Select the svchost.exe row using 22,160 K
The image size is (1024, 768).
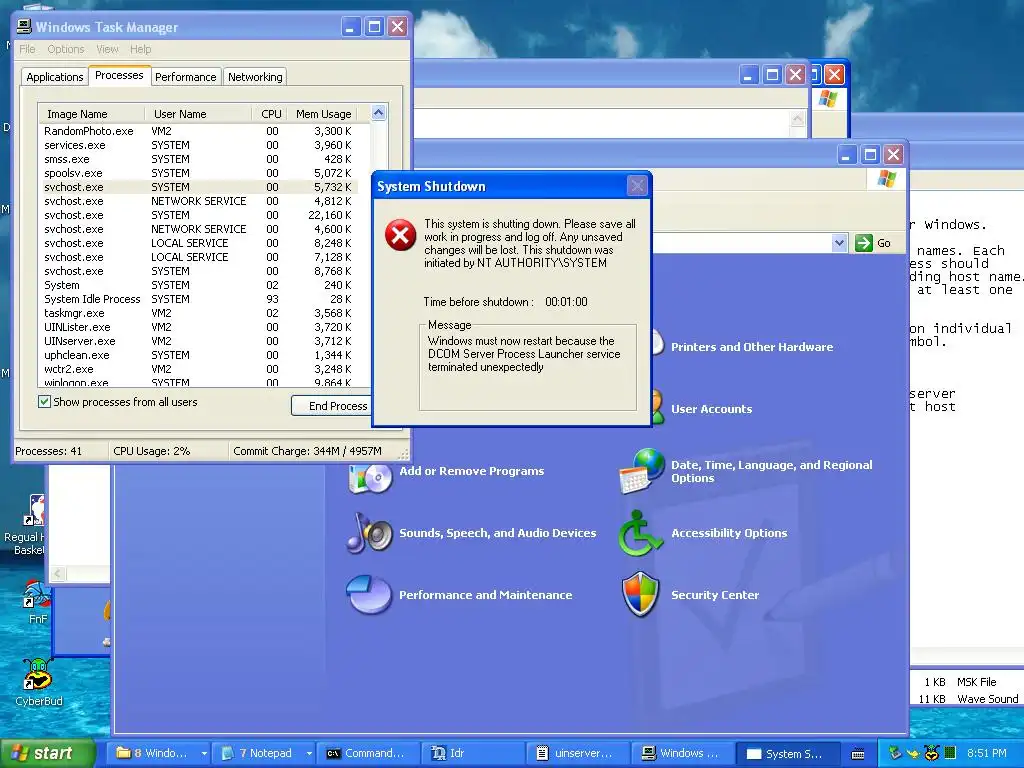[199, 215]
